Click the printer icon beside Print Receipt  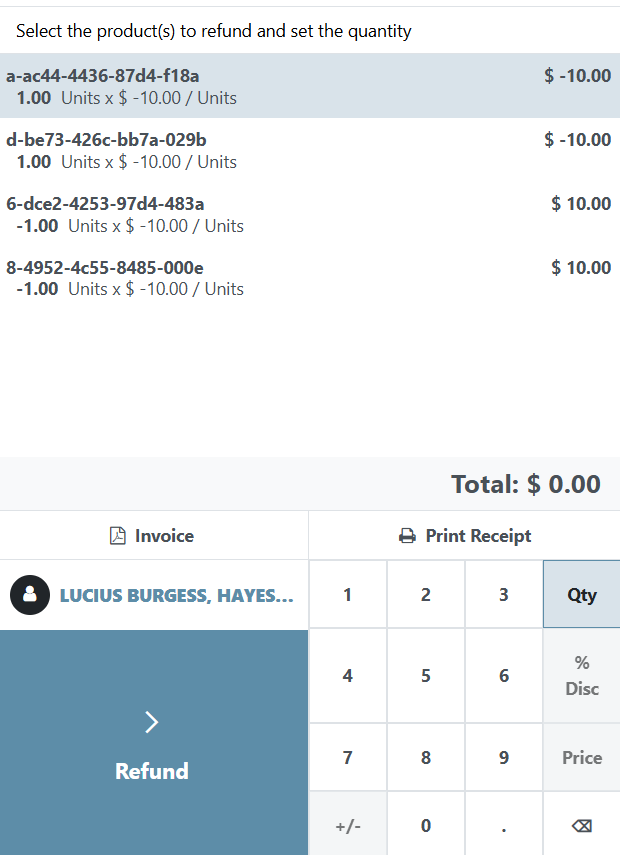click(x=407, y=536)
